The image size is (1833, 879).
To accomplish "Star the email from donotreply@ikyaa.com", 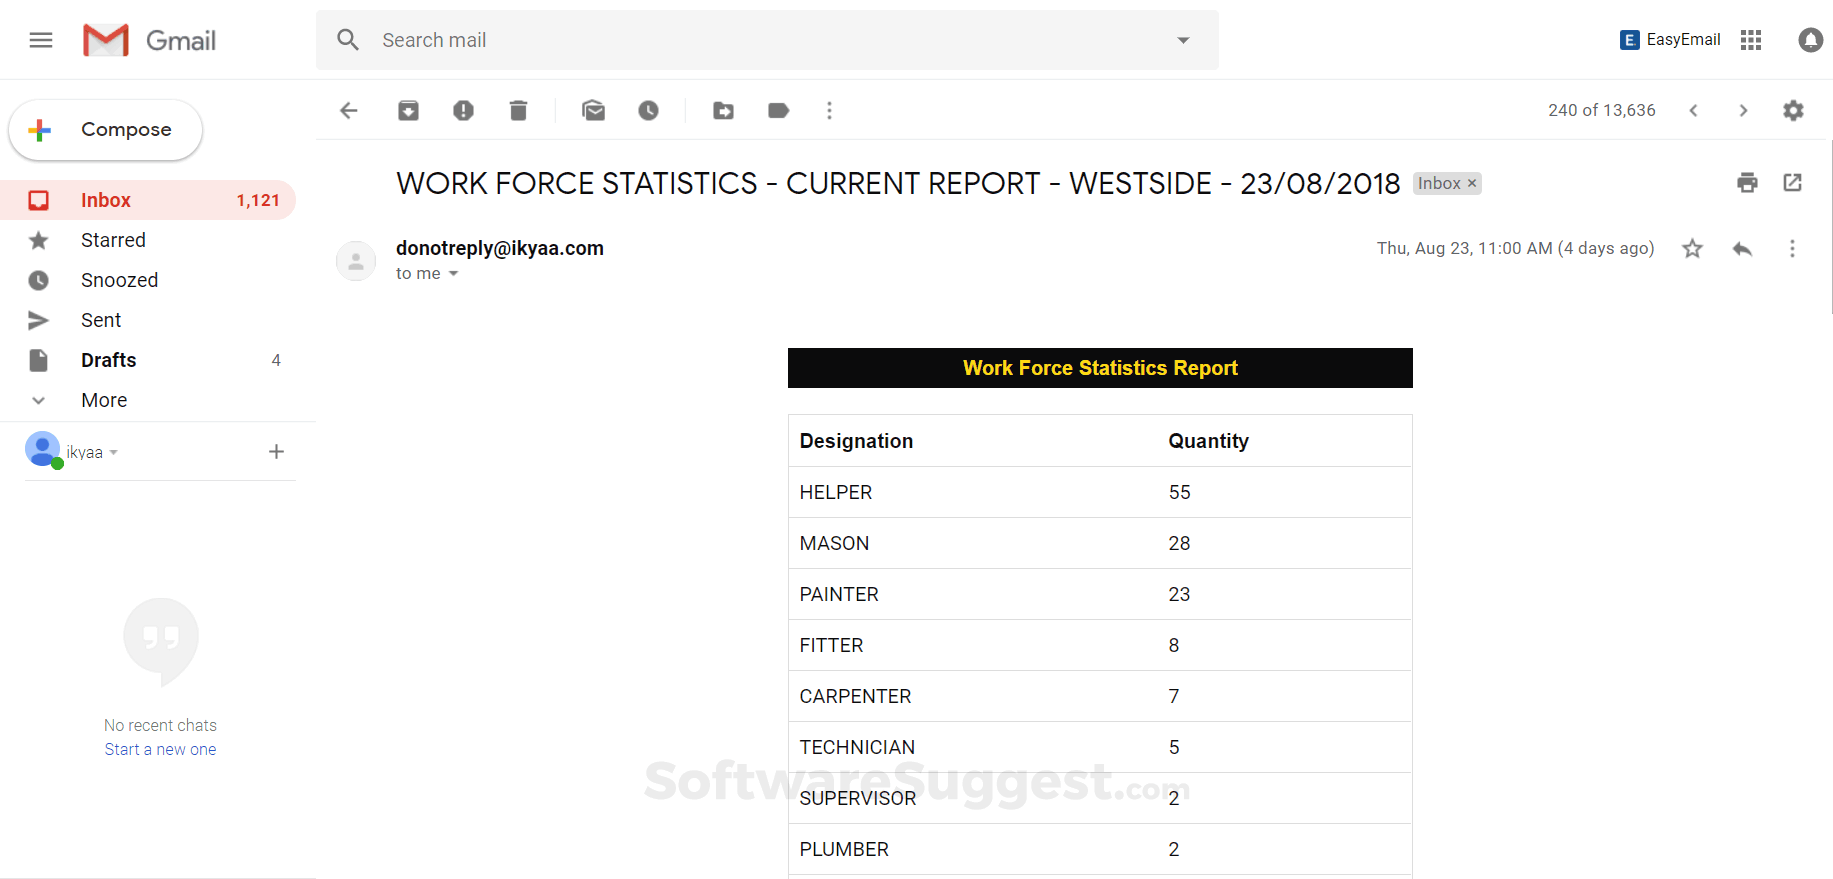I will click(x=1692, y=249).
